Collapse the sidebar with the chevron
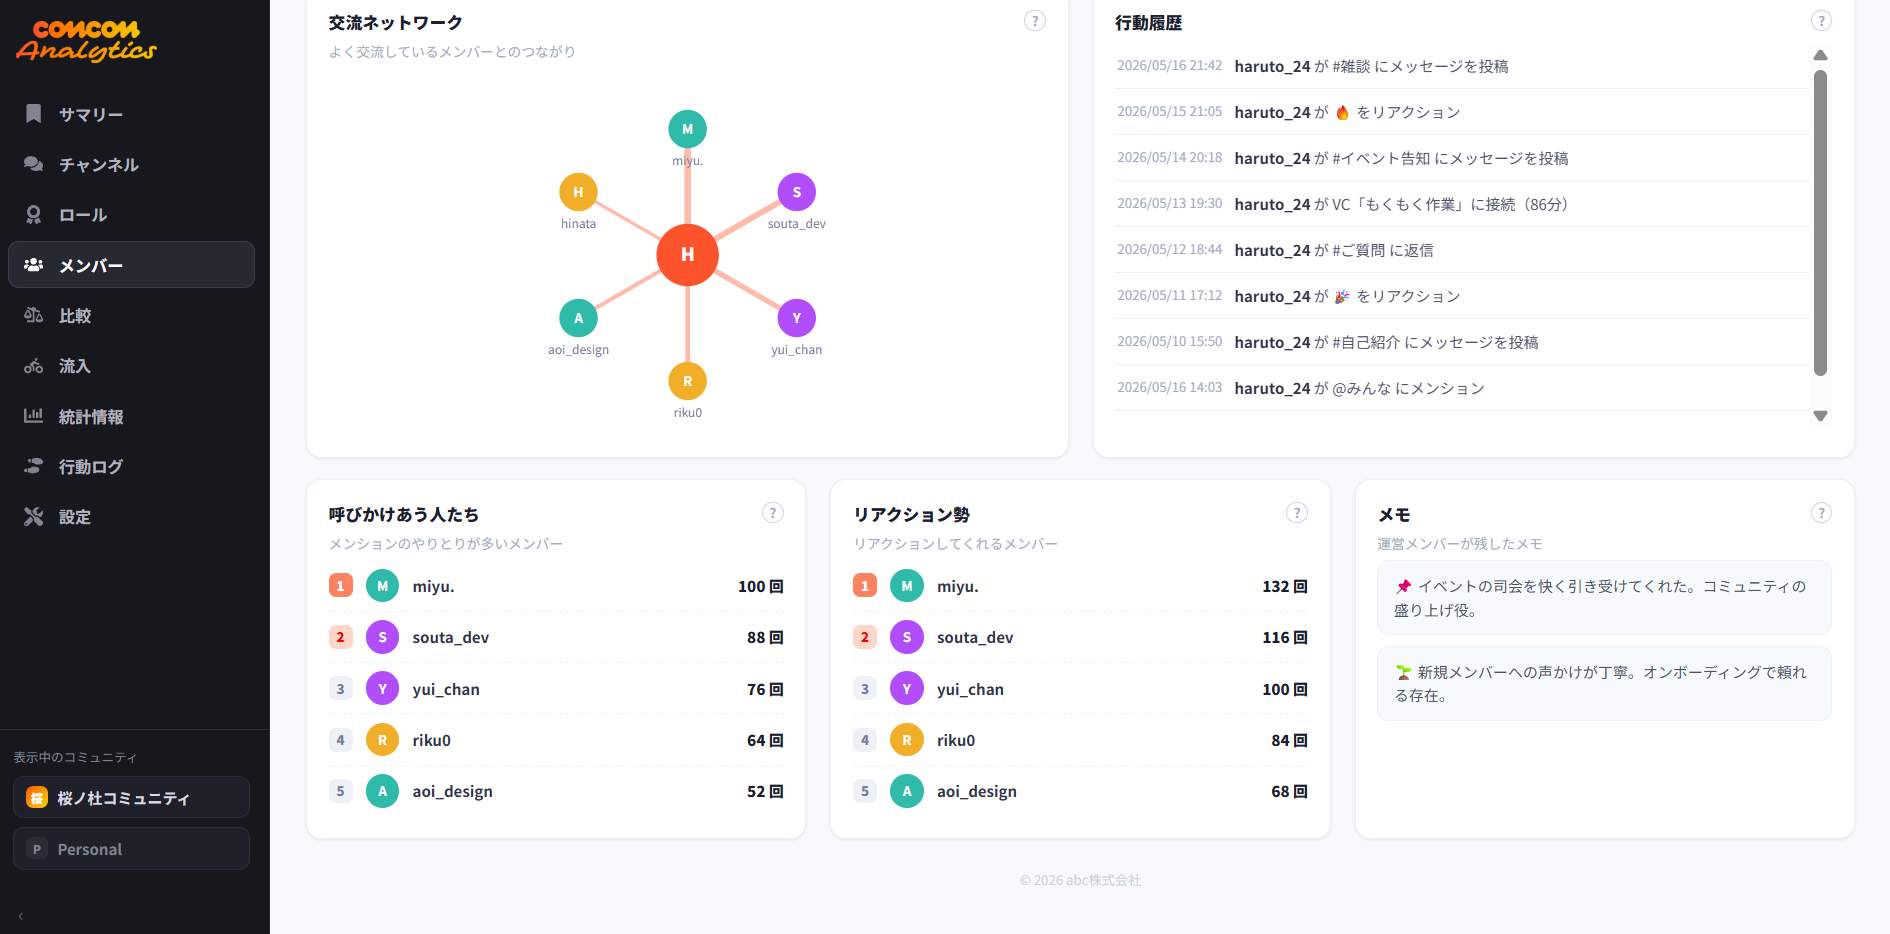The image size is (1890, 934). click(20, 916)
